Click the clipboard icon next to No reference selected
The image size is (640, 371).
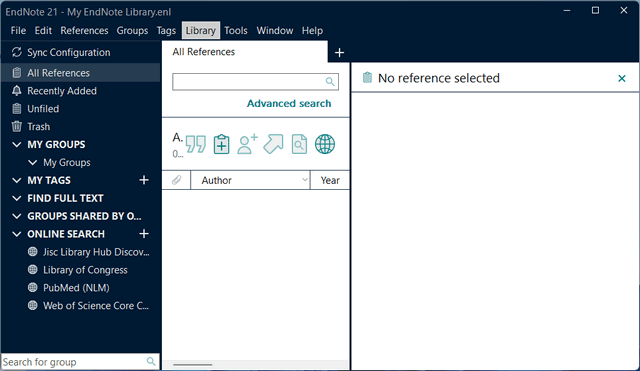pos(367,78)
